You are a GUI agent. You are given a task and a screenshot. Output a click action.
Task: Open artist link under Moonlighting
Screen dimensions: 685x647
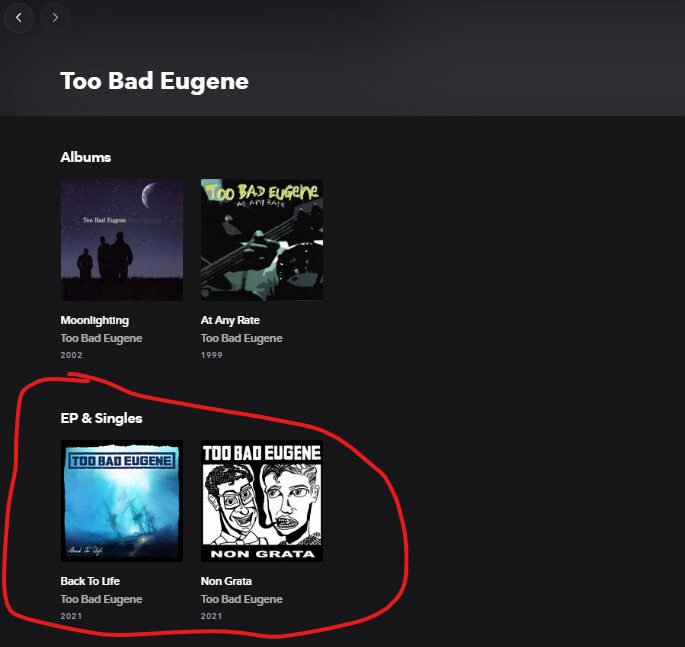click(101, 338)
